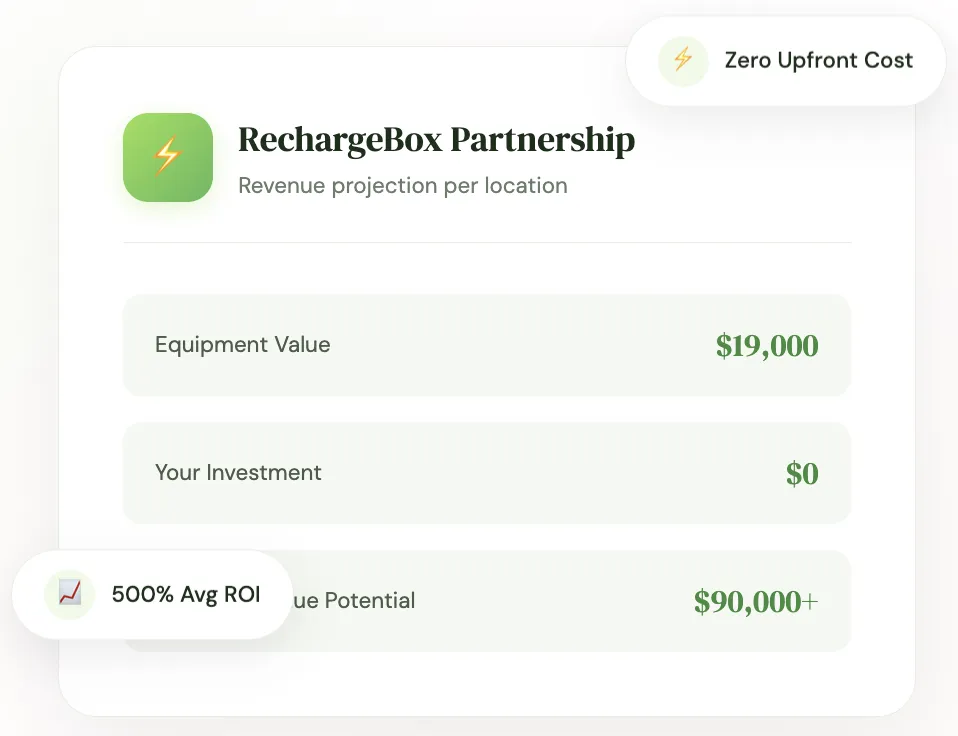This screenshot has width=958, height=736.
Task: Click lightning icon in Zero Upfront Cost badge
Action: (683, 60)
